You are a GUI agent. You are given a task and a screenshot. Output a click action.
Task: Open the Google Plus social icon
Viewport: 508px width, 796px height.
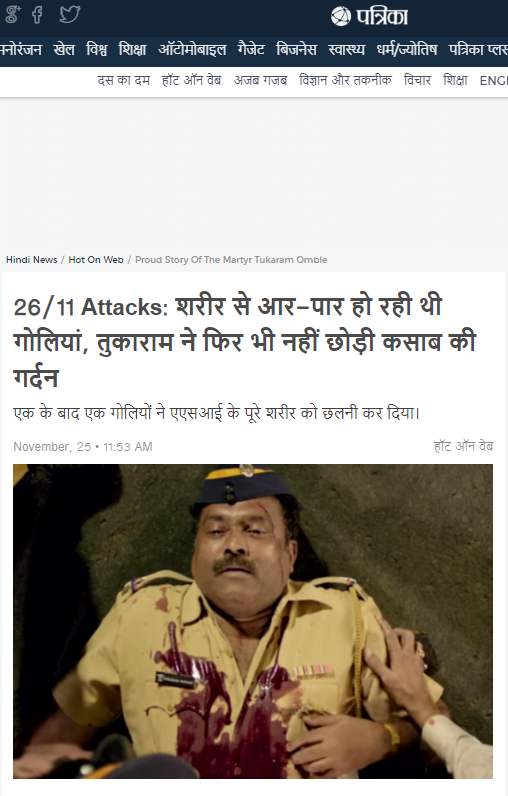click(13, 14)
